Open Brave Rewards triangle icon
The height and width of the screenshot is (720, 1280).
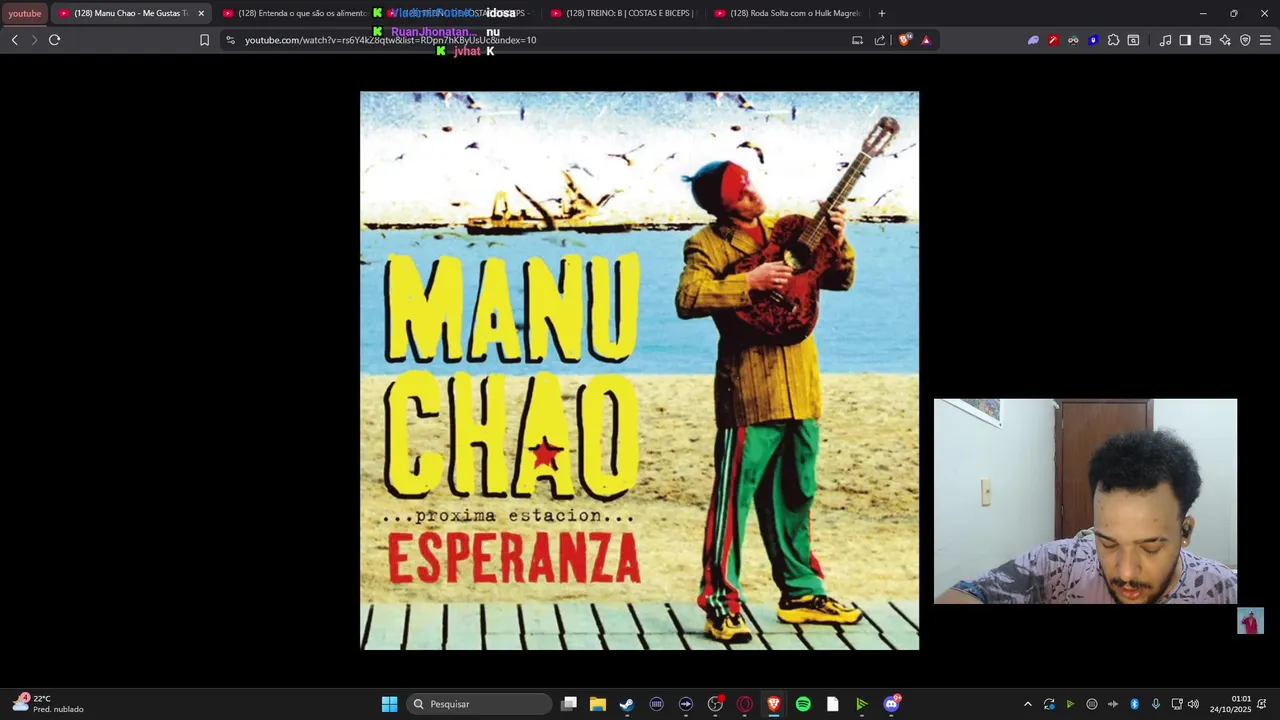[926, 40]
